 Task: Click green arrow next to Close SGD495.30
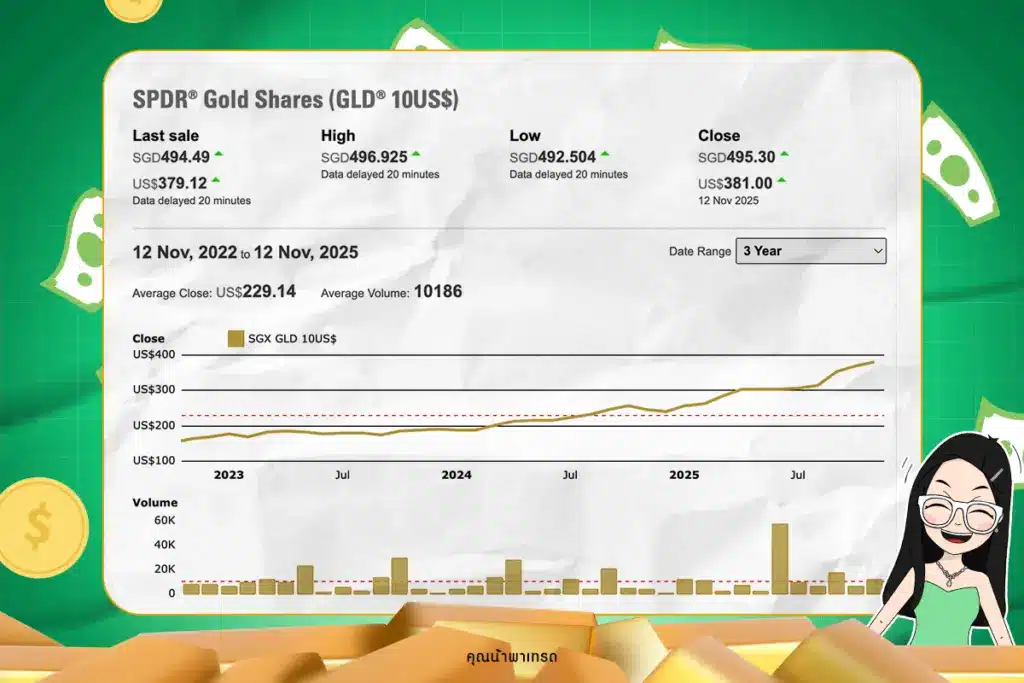(784, 154)
